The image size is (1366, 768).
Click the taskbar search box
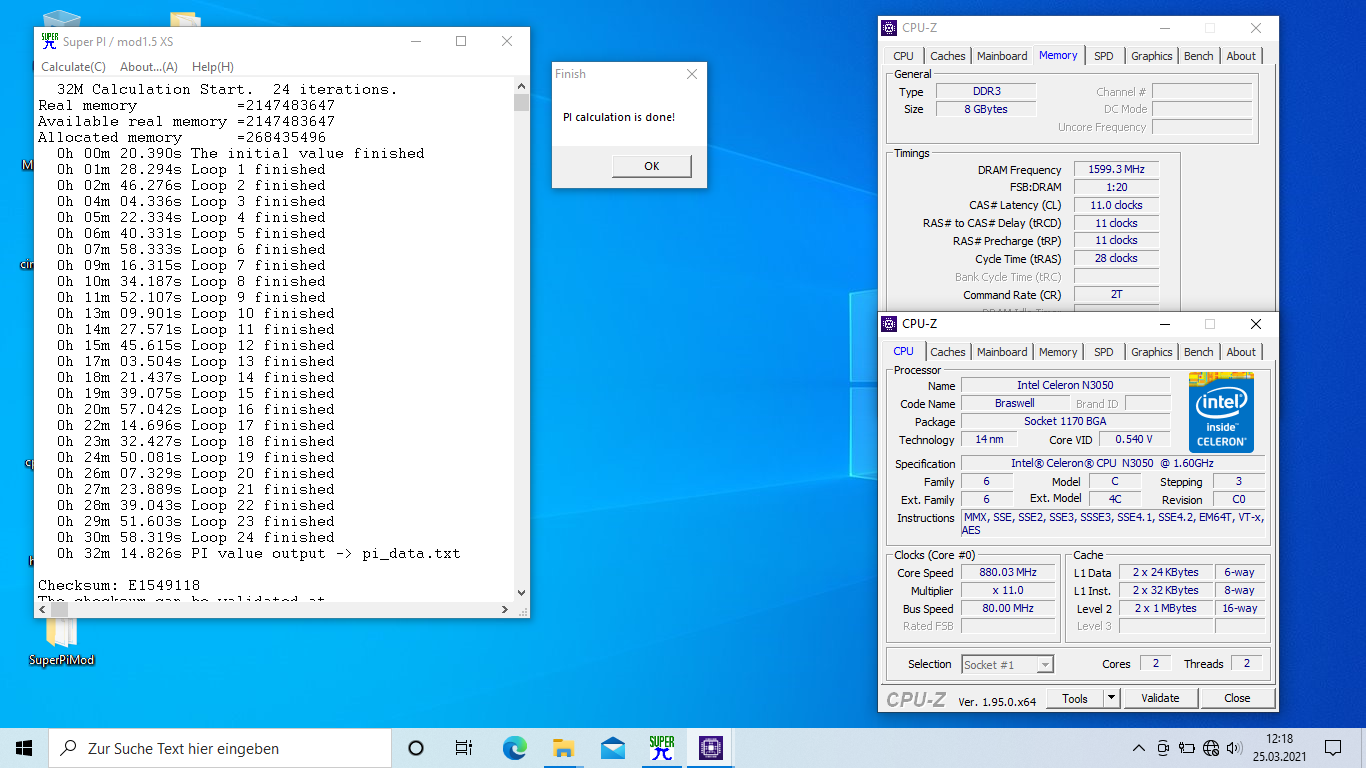click(220, 748)
